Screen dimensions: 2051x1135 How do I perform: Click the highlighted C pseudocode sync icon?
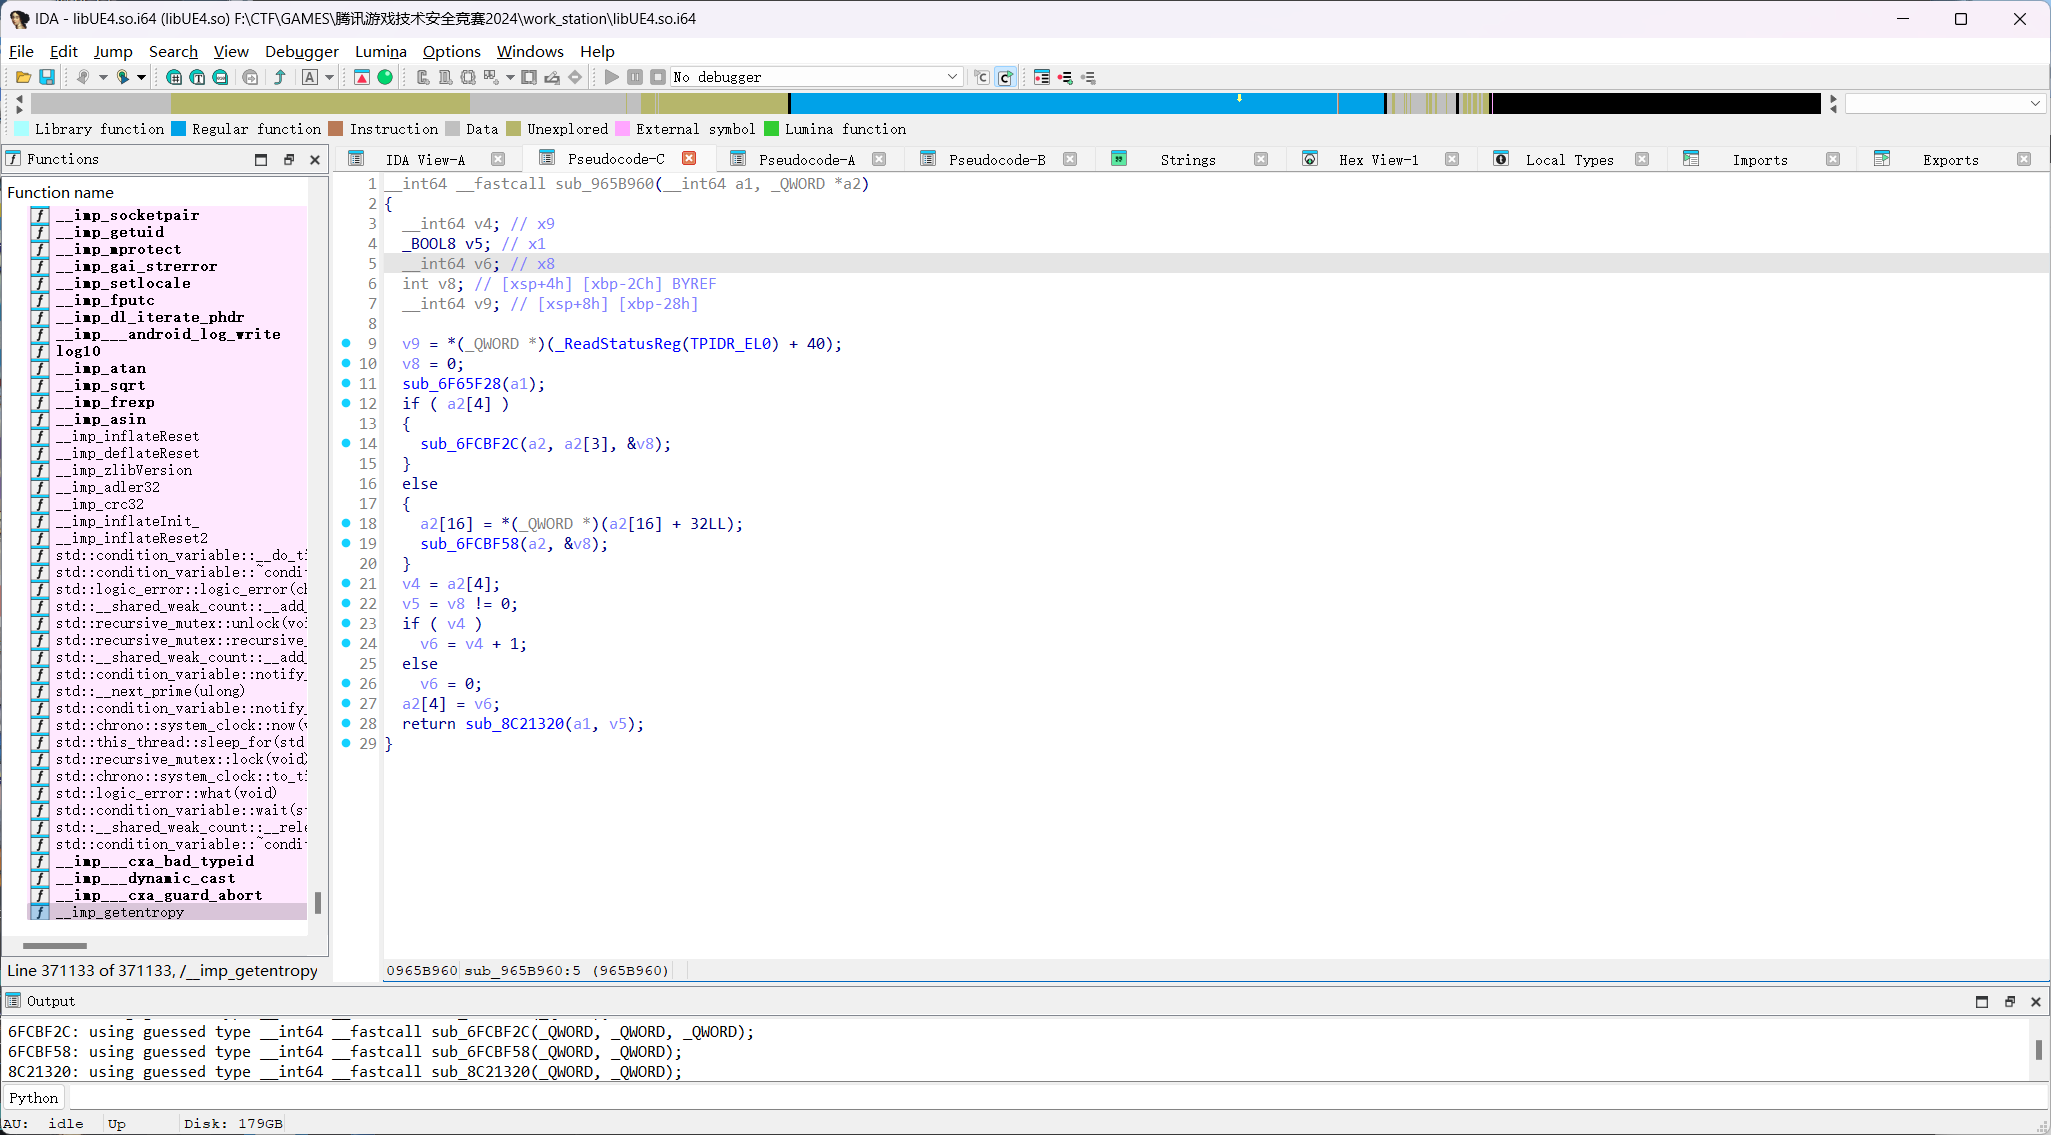pos(1006,77)
